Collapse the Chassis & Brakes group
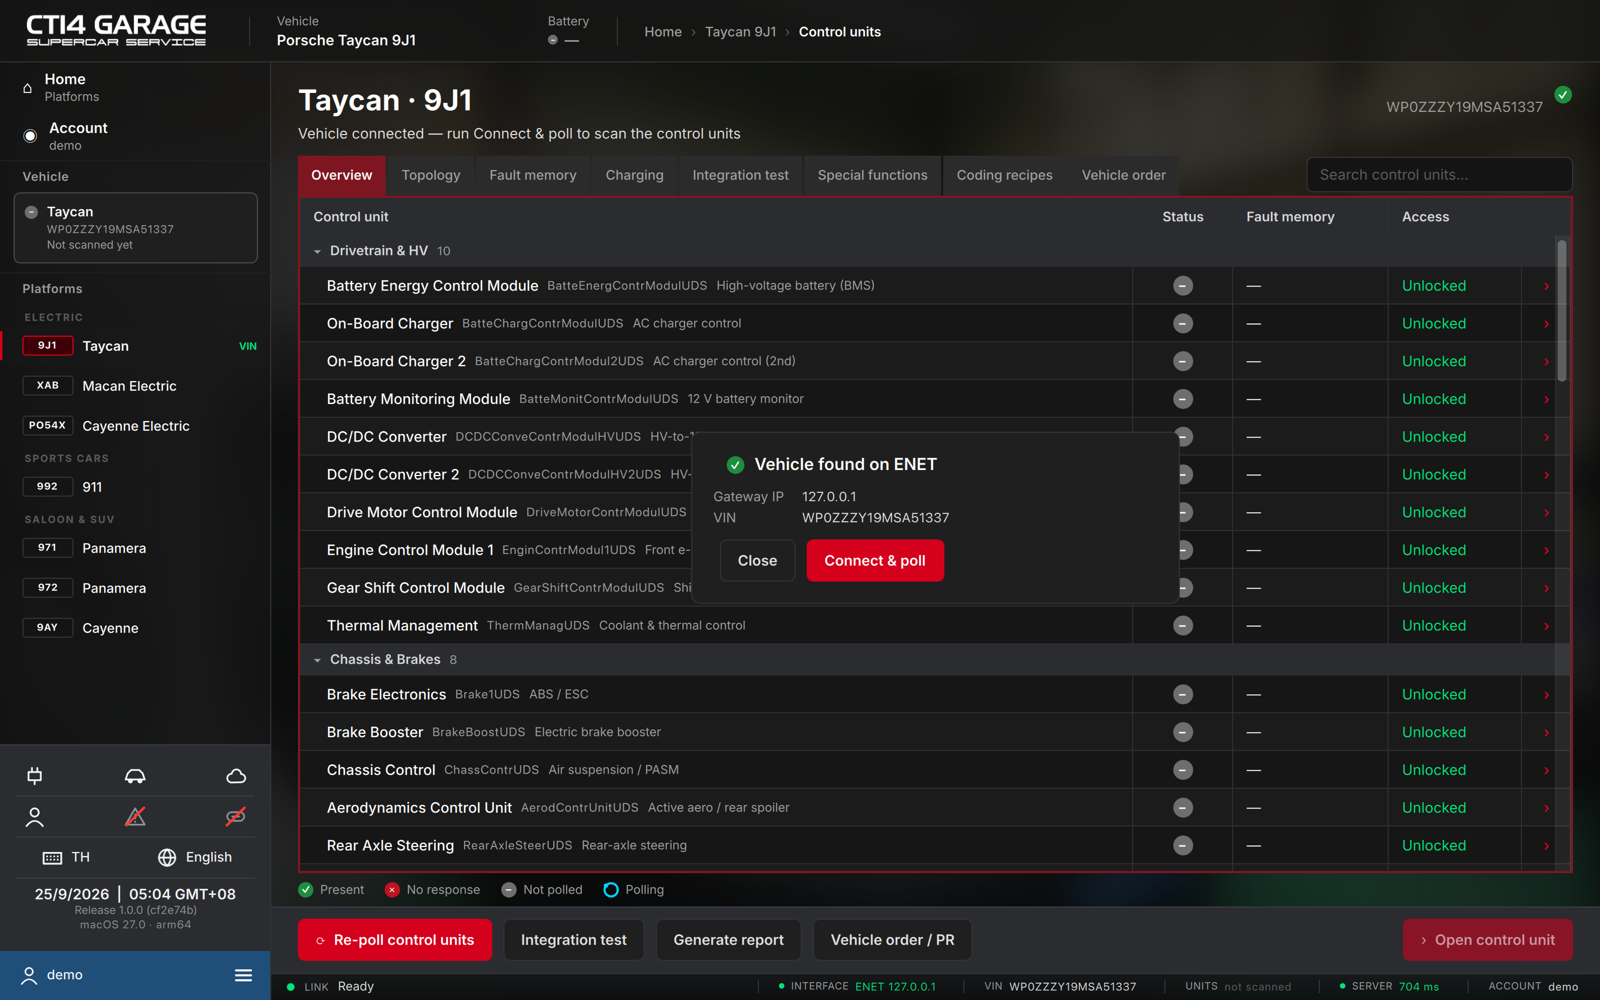 (x=317, y=660)
